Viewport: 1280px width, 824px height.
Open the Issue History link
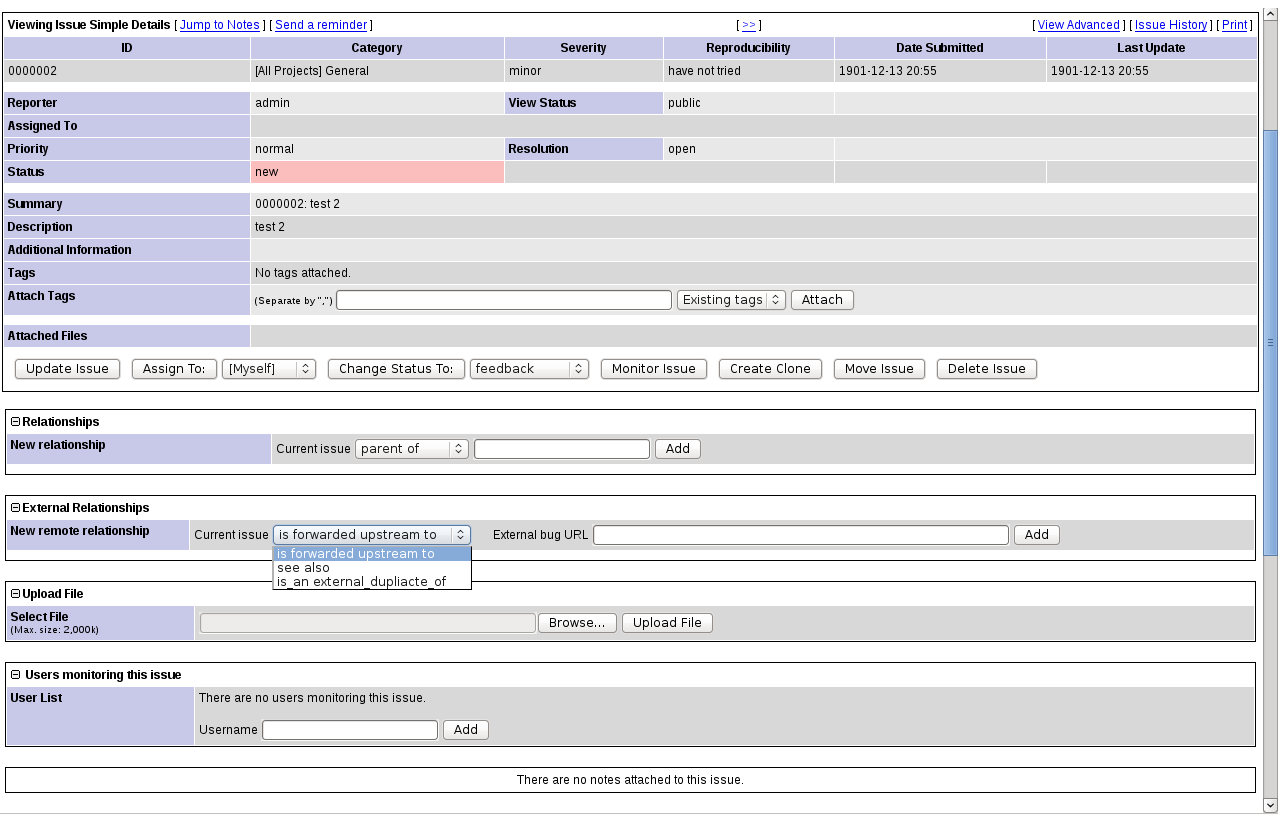[x=1171, y=25]
